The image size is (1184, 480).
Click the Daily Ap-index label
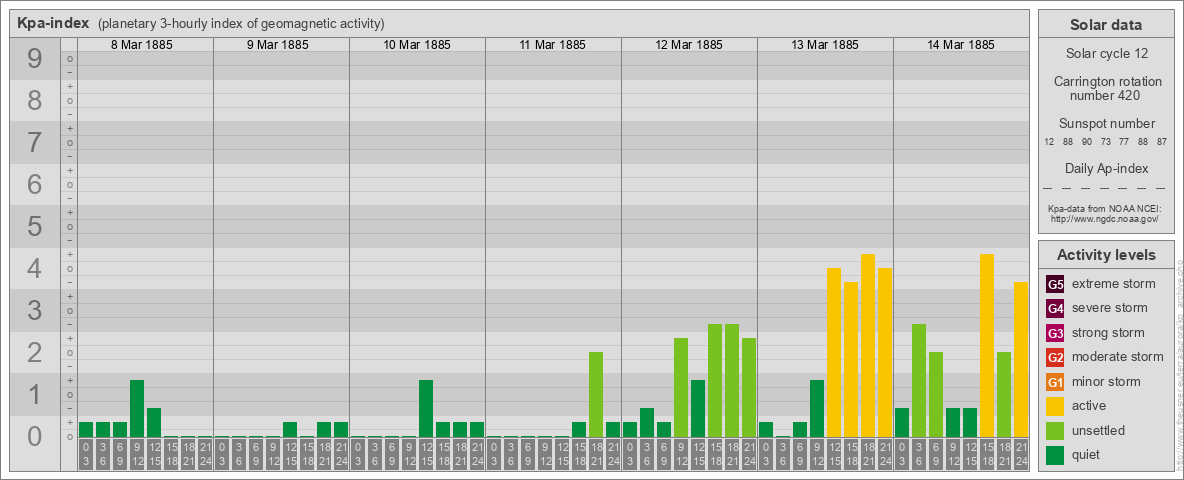(x=1106, y=168)
